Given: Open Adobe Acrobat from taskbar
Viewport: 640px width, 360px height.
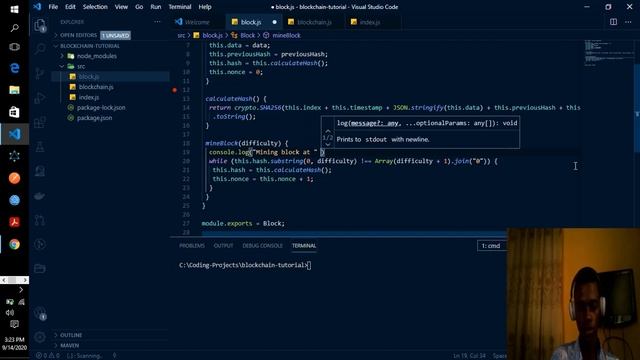Looking at the screenshot, I should coord(14,222).
